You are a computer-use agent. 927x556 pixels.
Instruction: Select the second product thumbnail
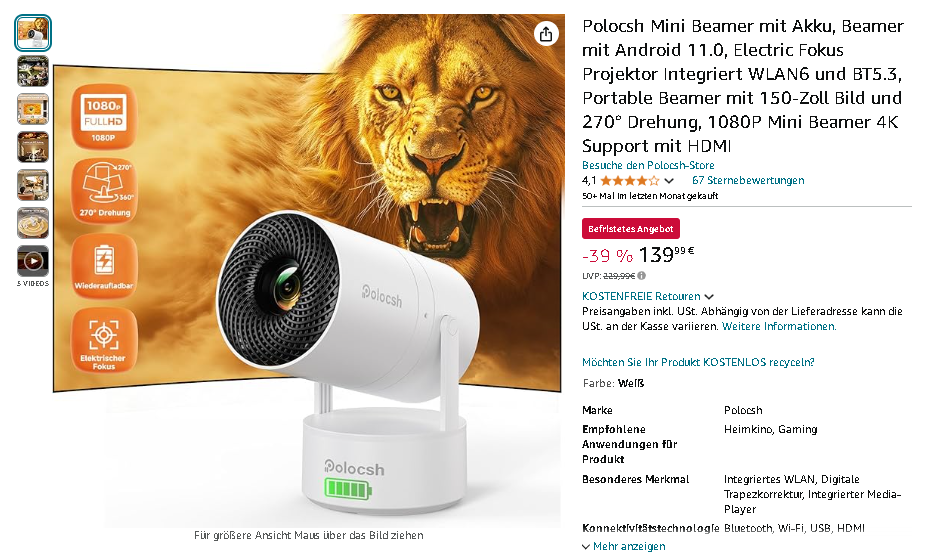(33, 71)
